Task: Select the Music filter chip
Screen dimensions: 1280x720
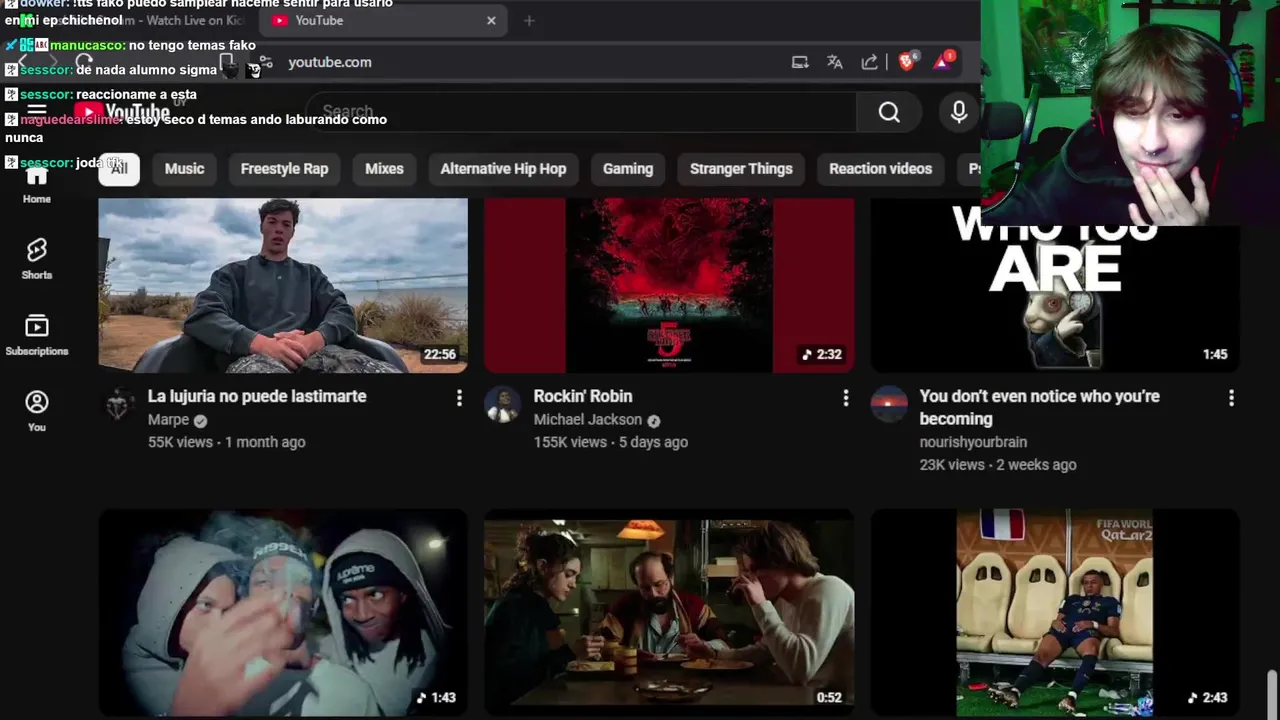Action: point(184,168)
